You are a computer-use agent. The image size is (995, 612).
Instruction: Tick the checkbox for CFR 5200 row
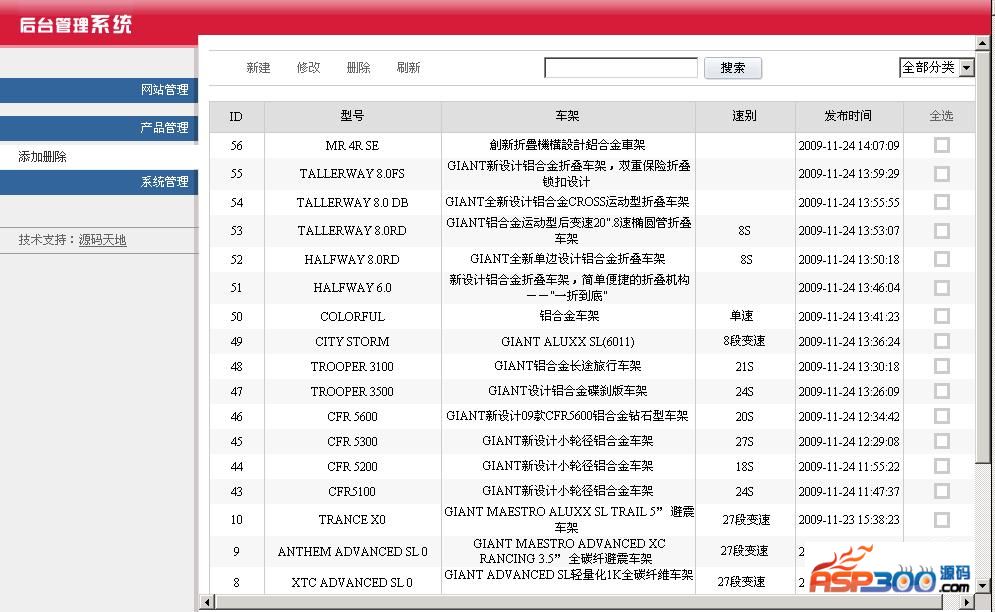pos(942,467)
